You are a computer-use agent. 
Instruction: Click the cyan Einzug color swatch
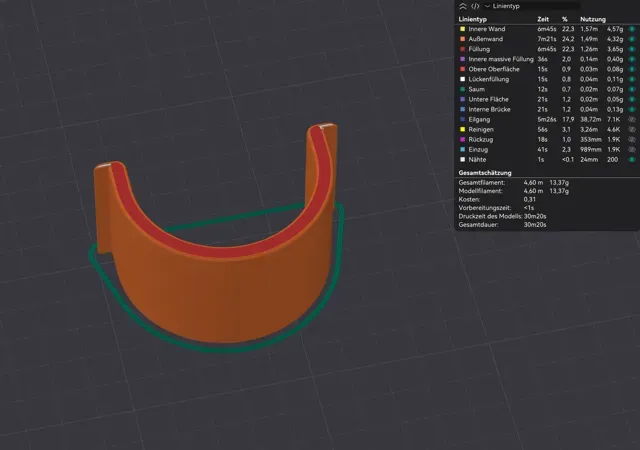462,149
